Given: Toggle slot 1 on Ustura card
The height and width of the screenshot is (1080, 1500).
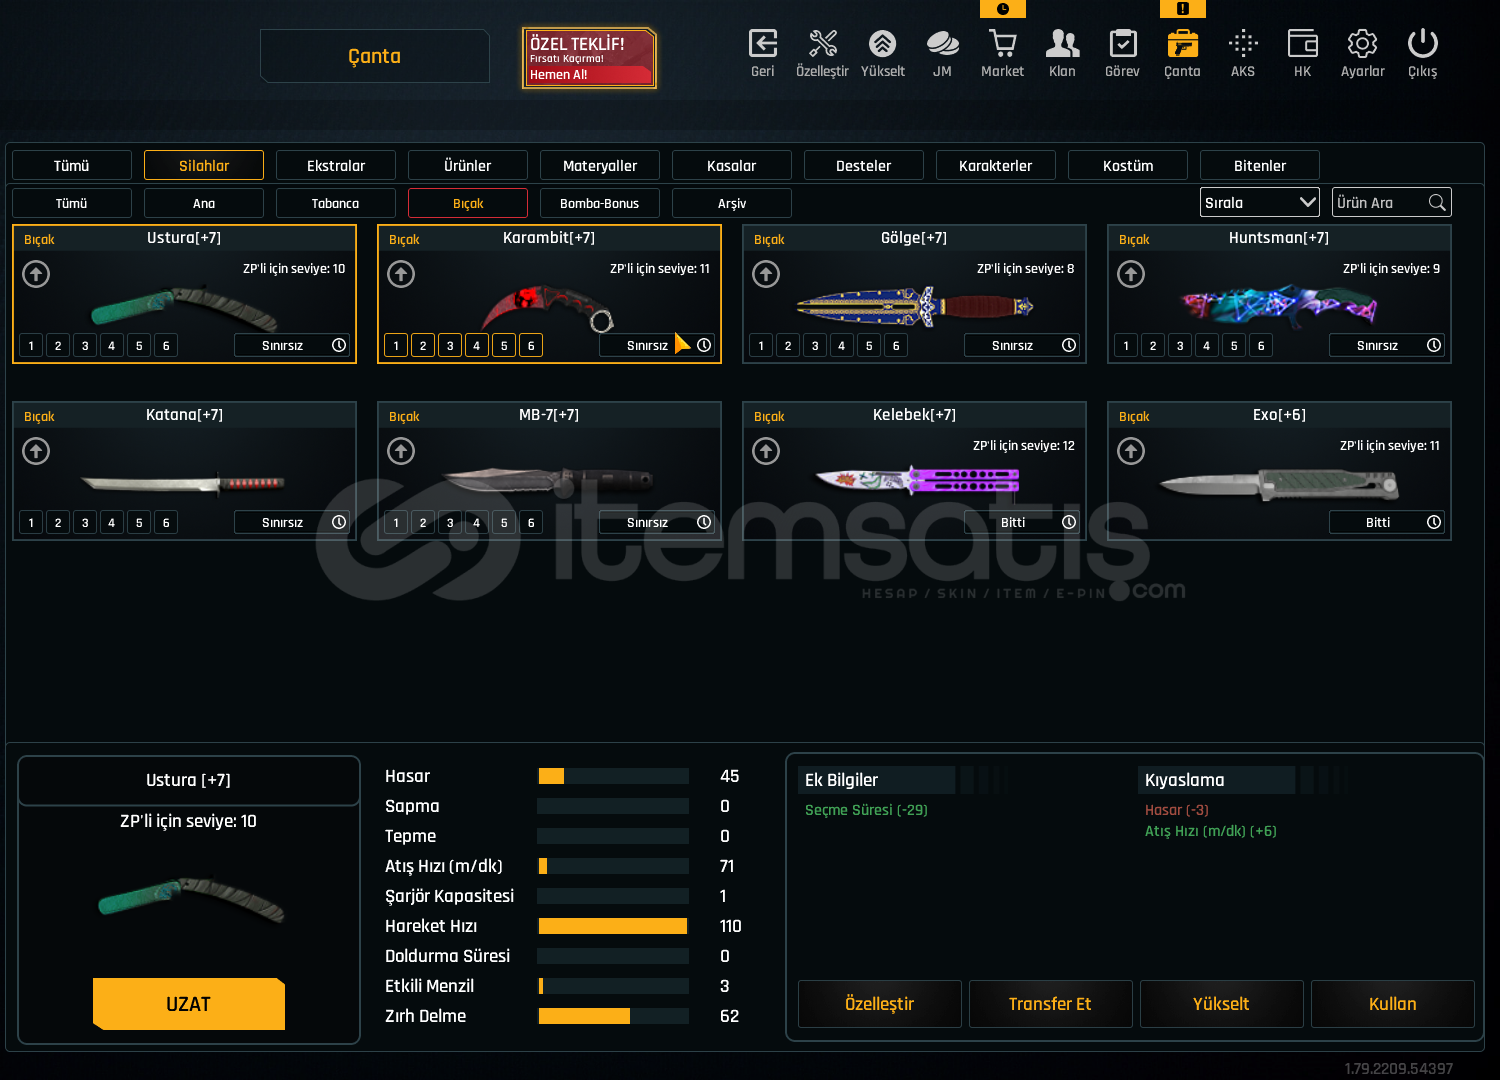Looking at the screenshot, I should click(x=31, y=346).
